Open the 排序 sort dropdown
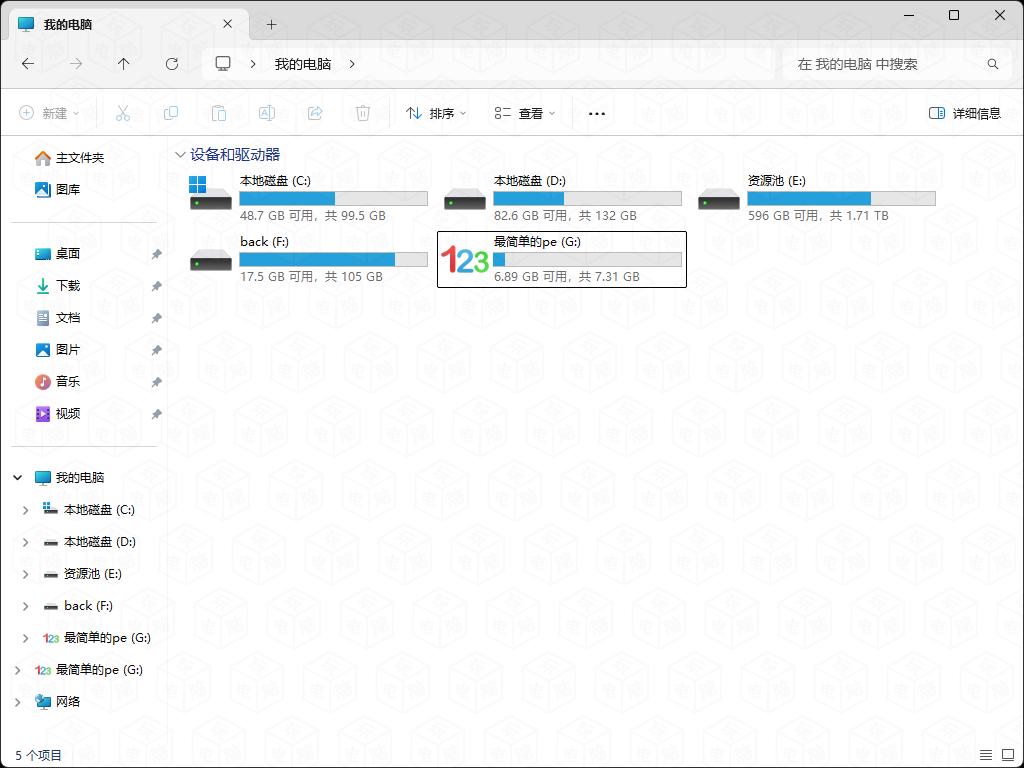The image size is (1024, 768). (x=436, y=113)
